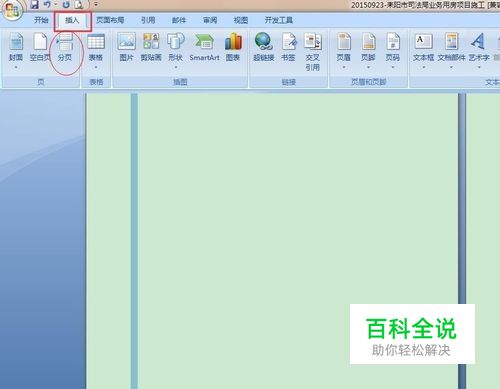Screen dimensions: 500x389
Task: Insert page numbers with 页码
Action: point(393,47)
